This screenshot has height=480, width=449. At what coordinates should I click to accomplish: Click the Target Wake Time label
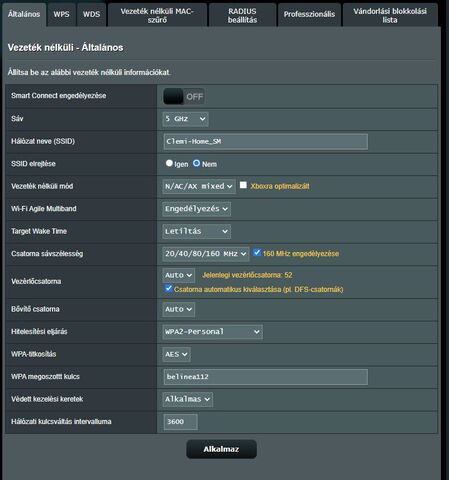click(x=39, y=231)
